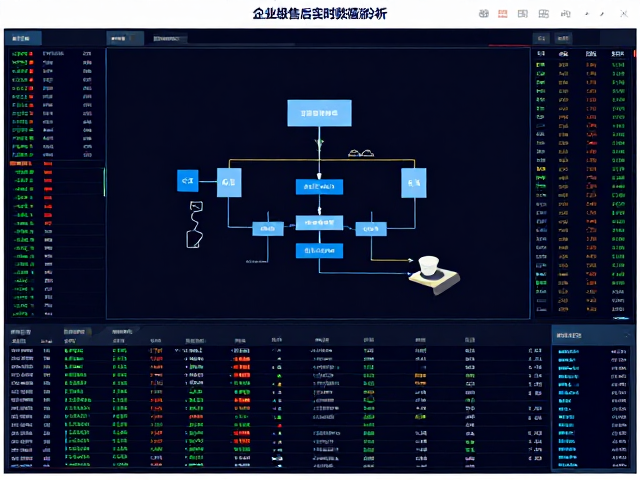Open the highlighted first tab above the flowchart canvas
640x480 pixels.
click(124, 38)
